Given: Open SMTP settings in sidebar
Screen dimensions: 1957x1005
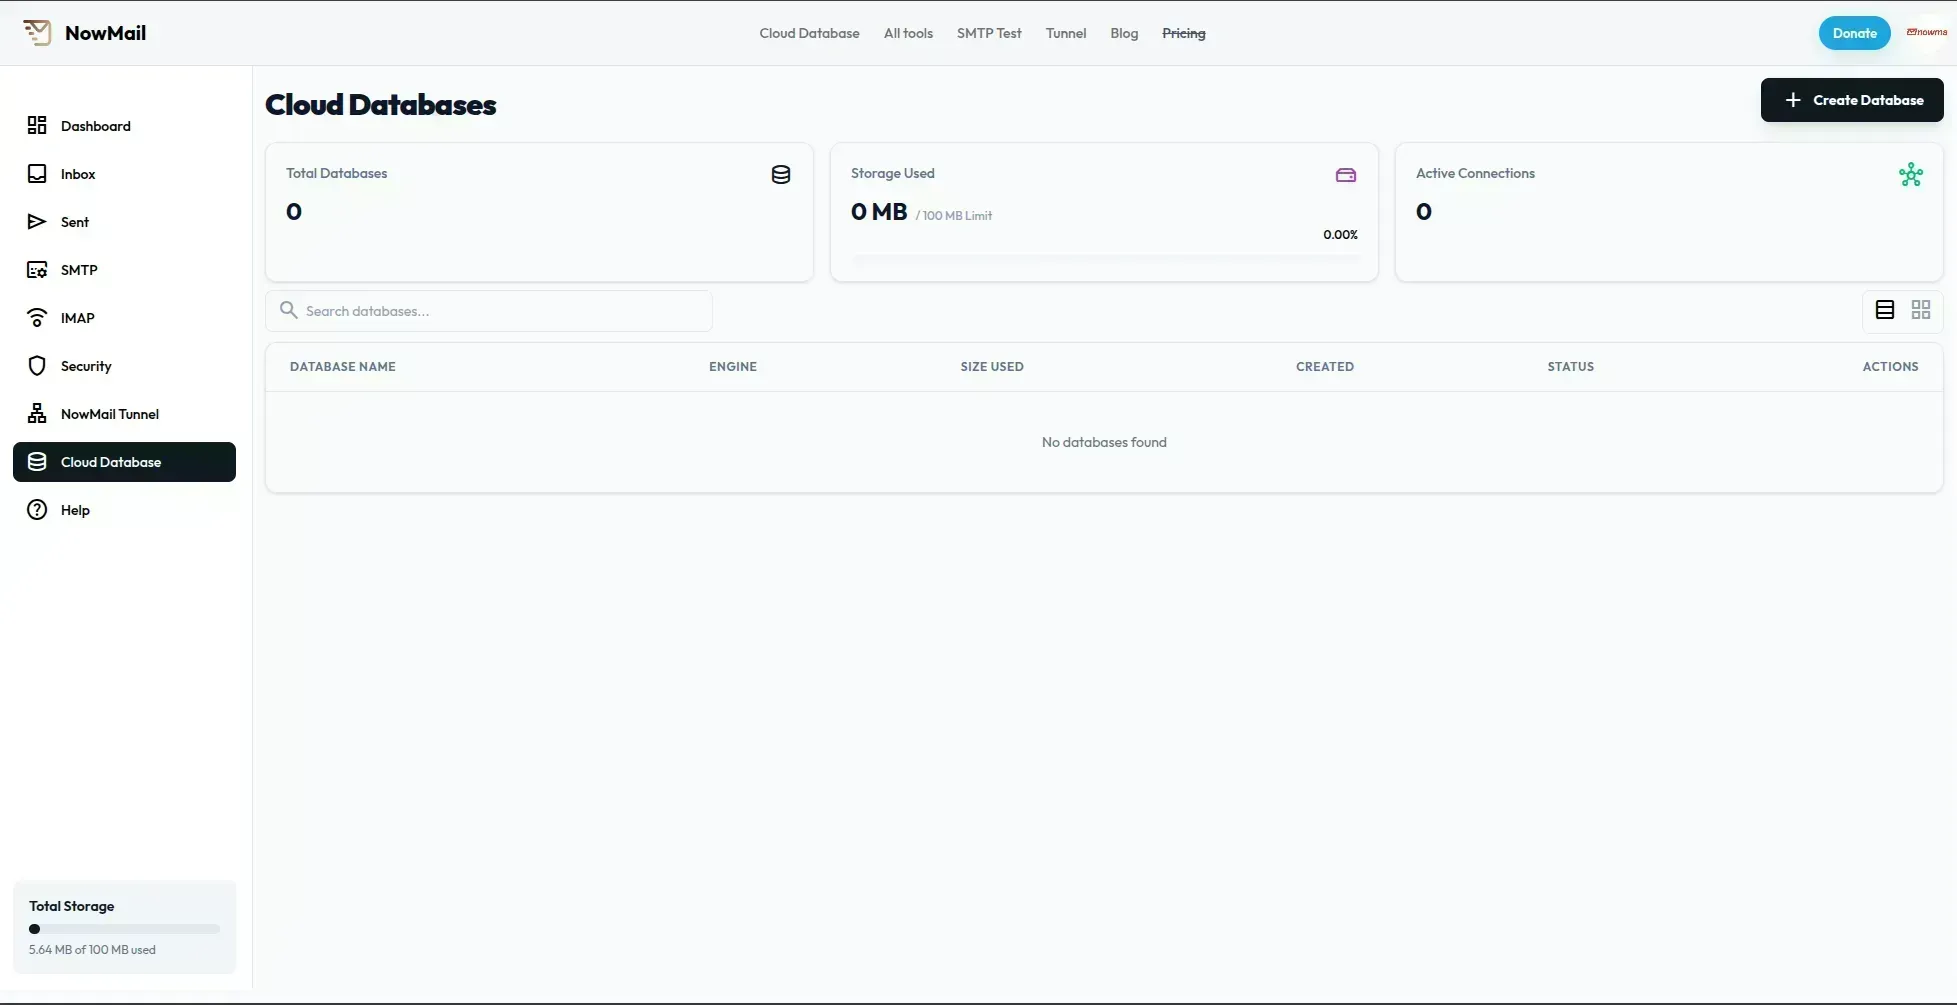Looking at the screenshot, I should [78, 270].
